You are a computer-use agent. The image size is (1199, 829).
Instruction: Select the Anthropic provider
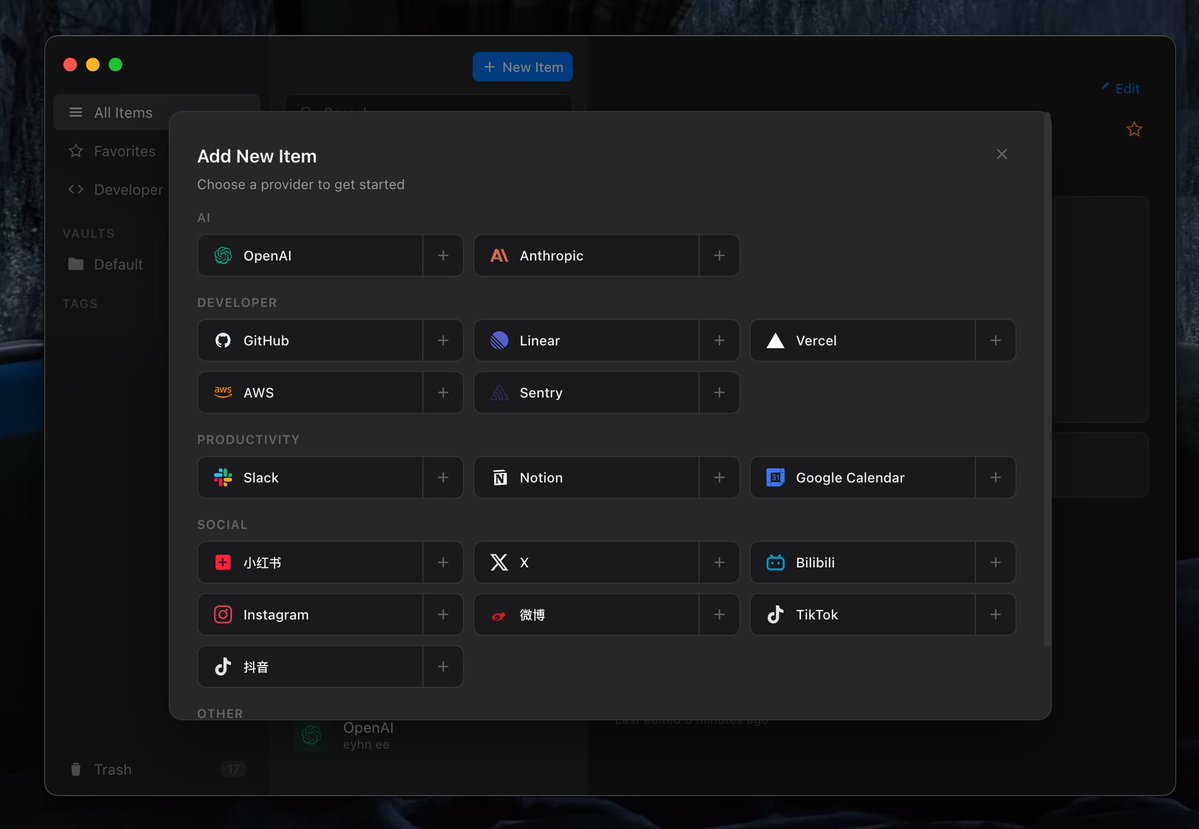click(x=587, y=255)
